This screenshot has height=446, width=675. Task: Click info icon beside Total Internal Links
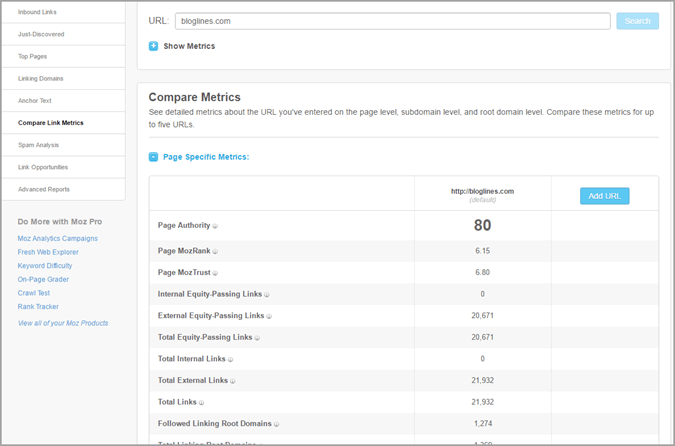[230, 359]
